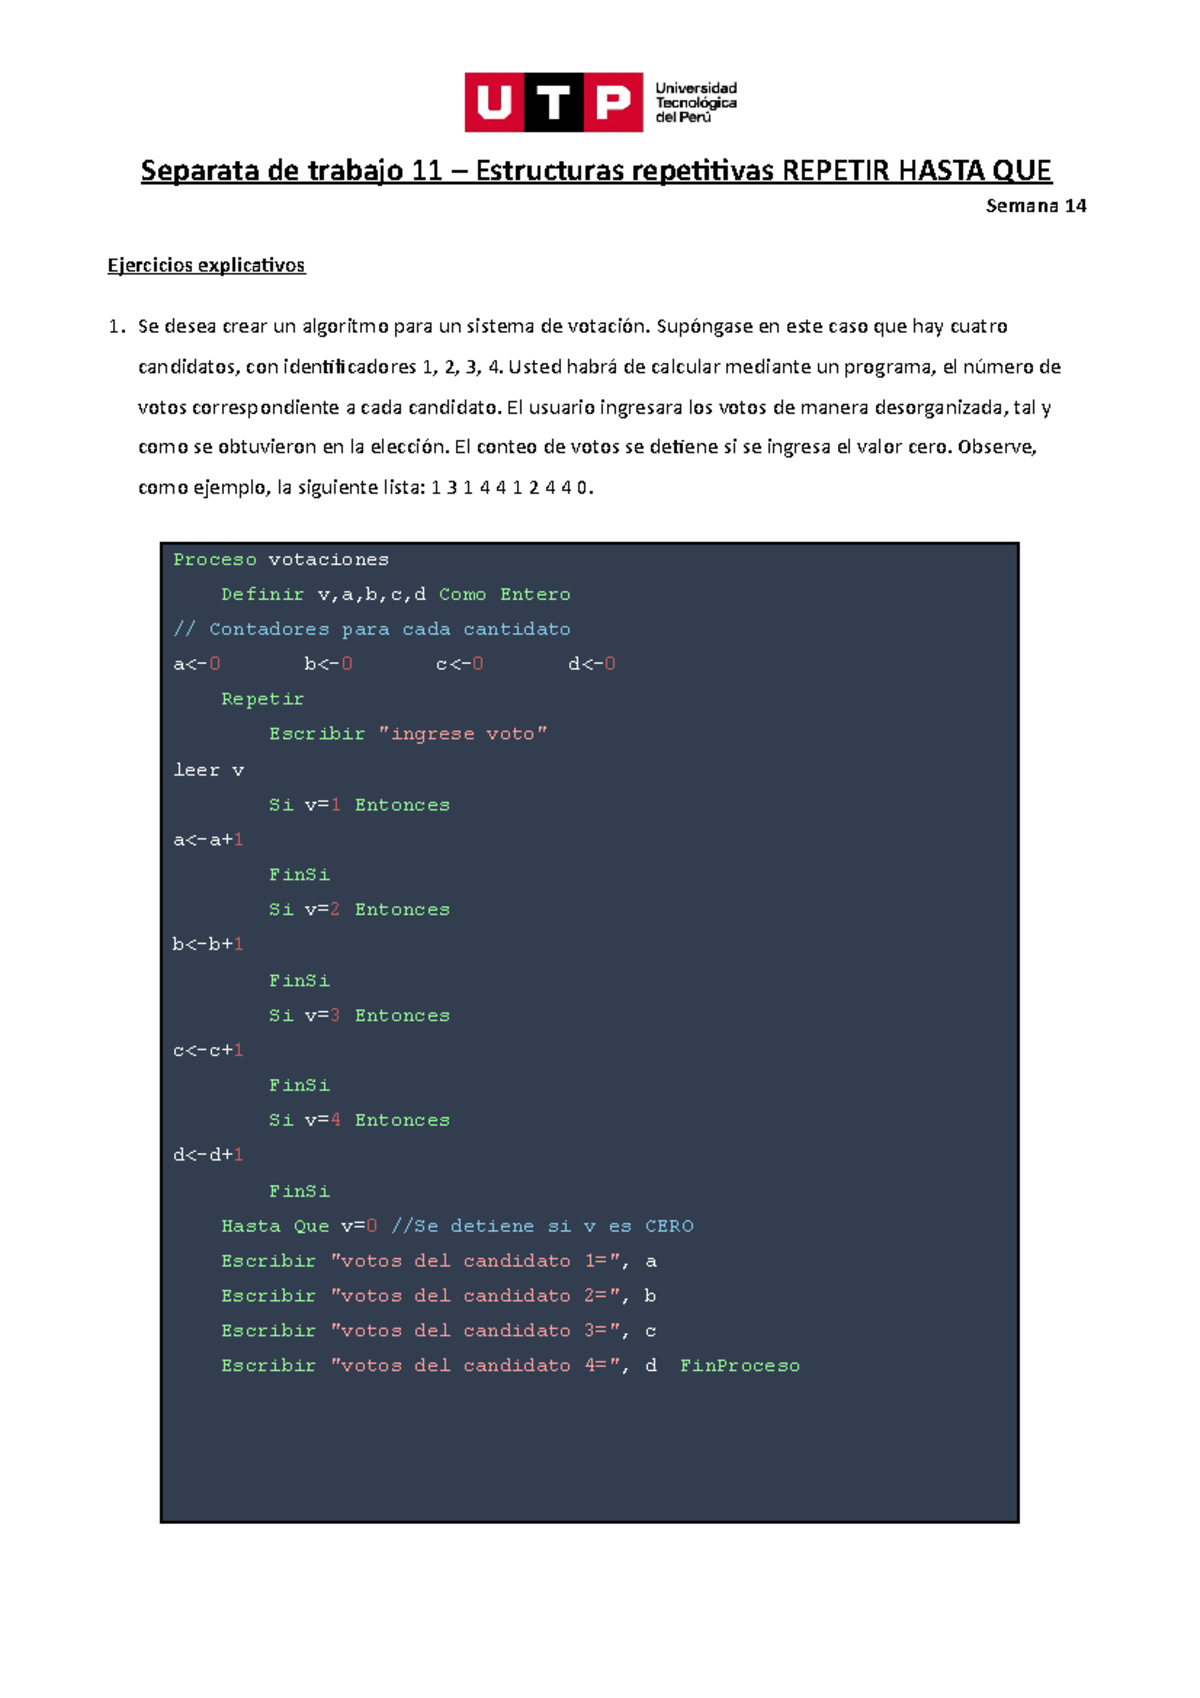The height and width of the screenshot is (1698, 1200).
Task: Click the red P block in UTP logo
Action: (x=612, y=102)
